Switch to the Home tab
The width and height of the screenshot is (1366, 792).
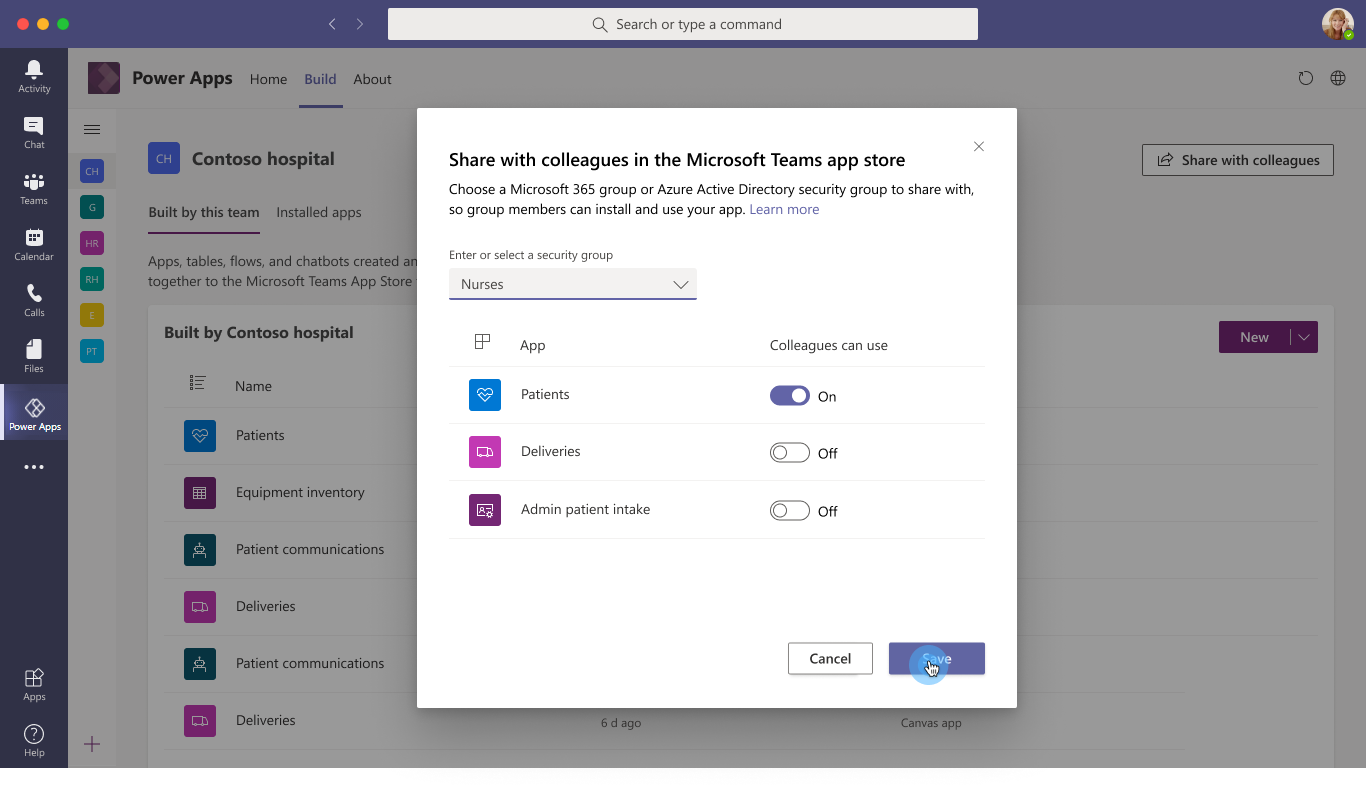pos(268,79)
